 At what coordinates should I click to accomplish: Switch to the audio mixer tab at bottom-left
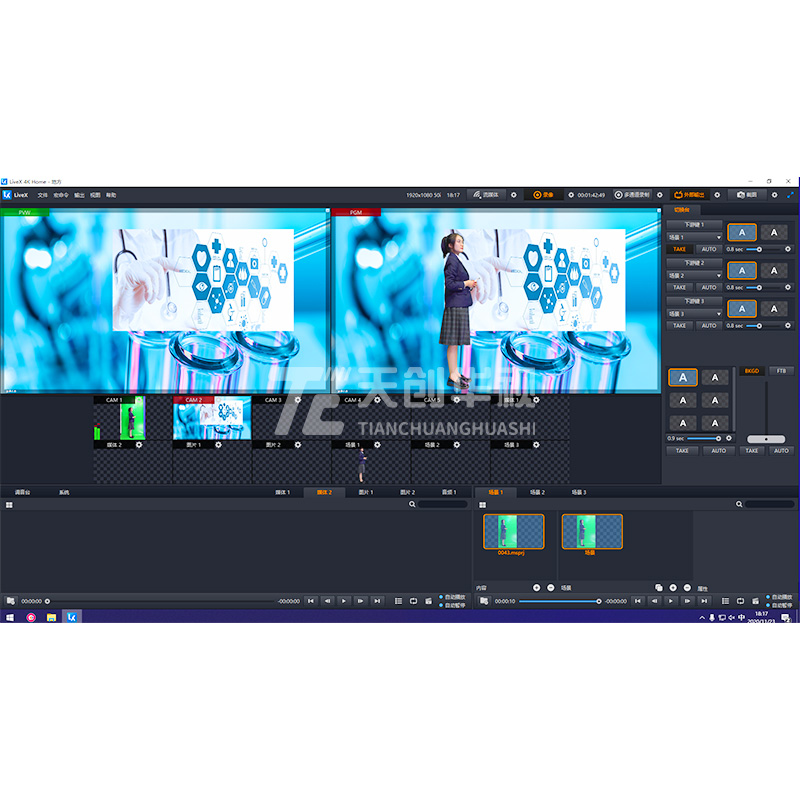[x=22, y=492]
